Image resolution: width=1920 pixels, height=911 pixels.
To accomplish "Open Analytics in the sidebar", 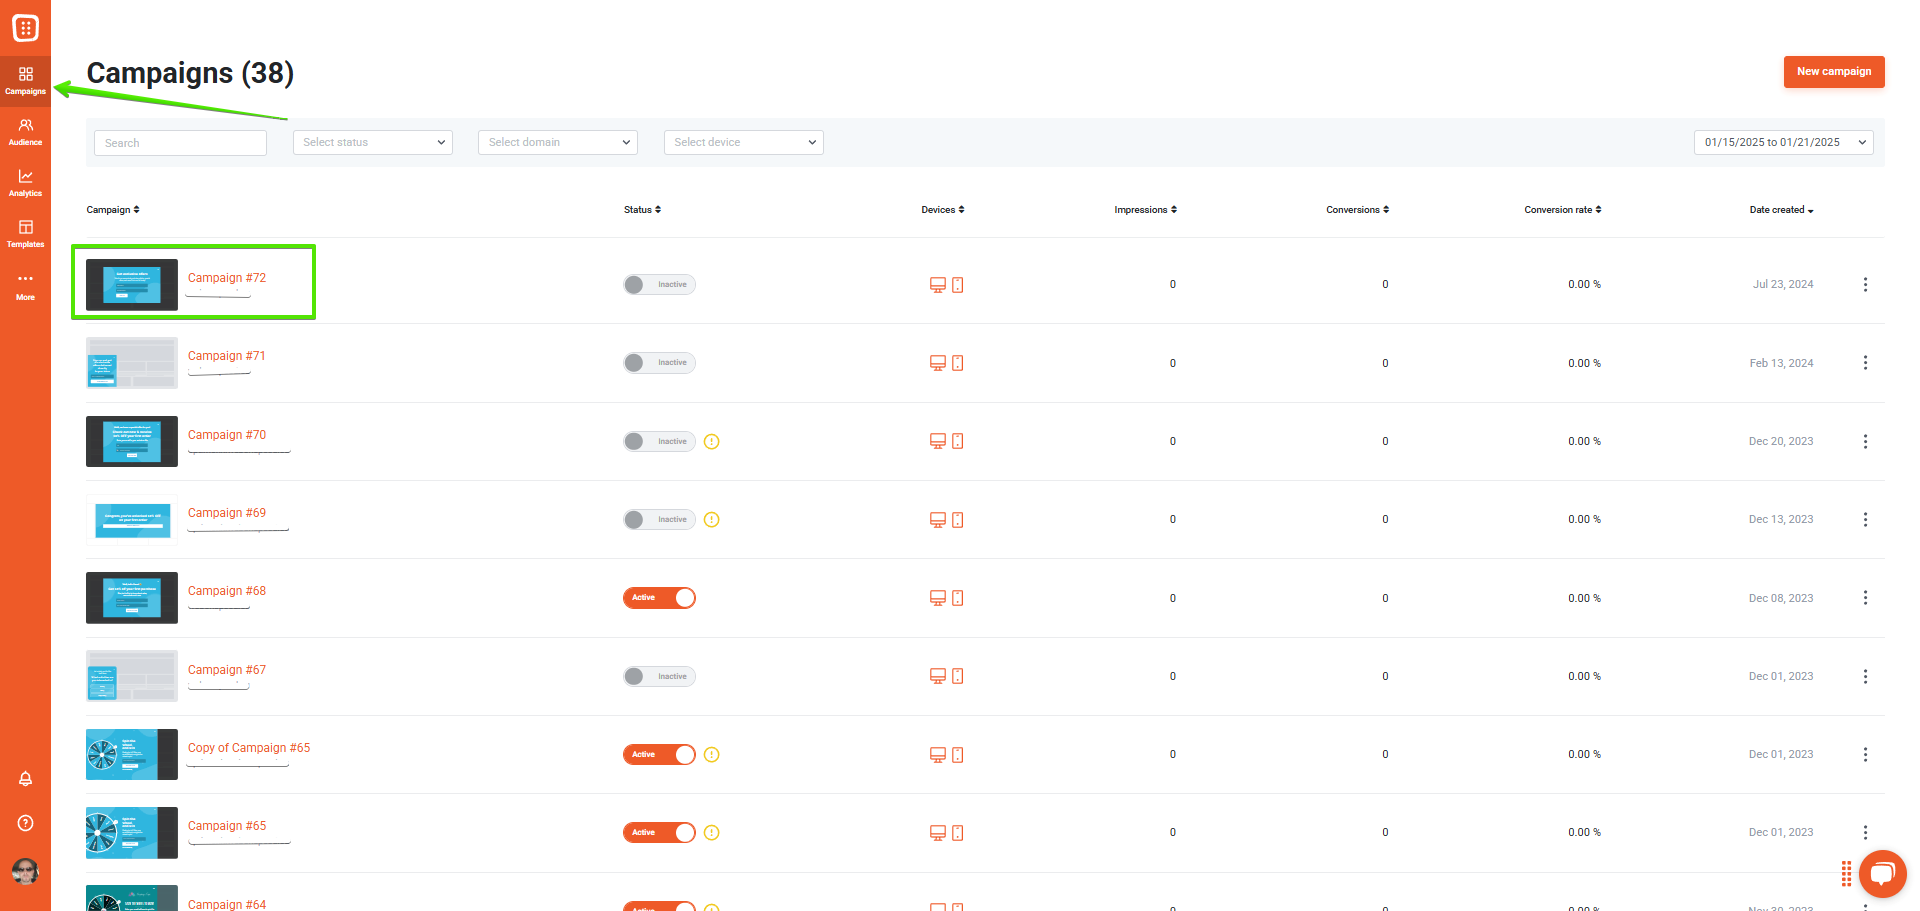I will pos(25,183).
